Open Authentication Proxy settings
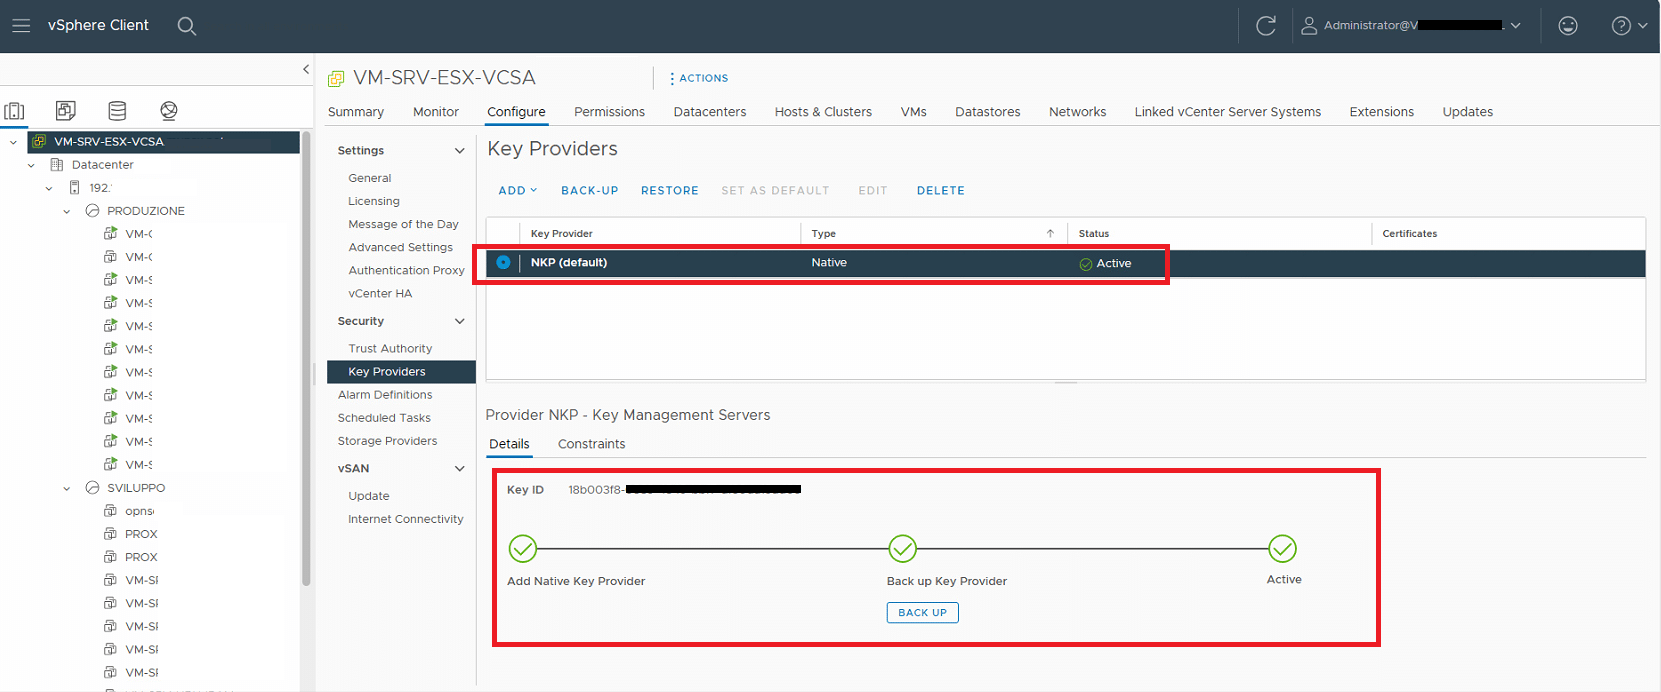Screen dimensions: 1661x692 (x=406, y=270)
